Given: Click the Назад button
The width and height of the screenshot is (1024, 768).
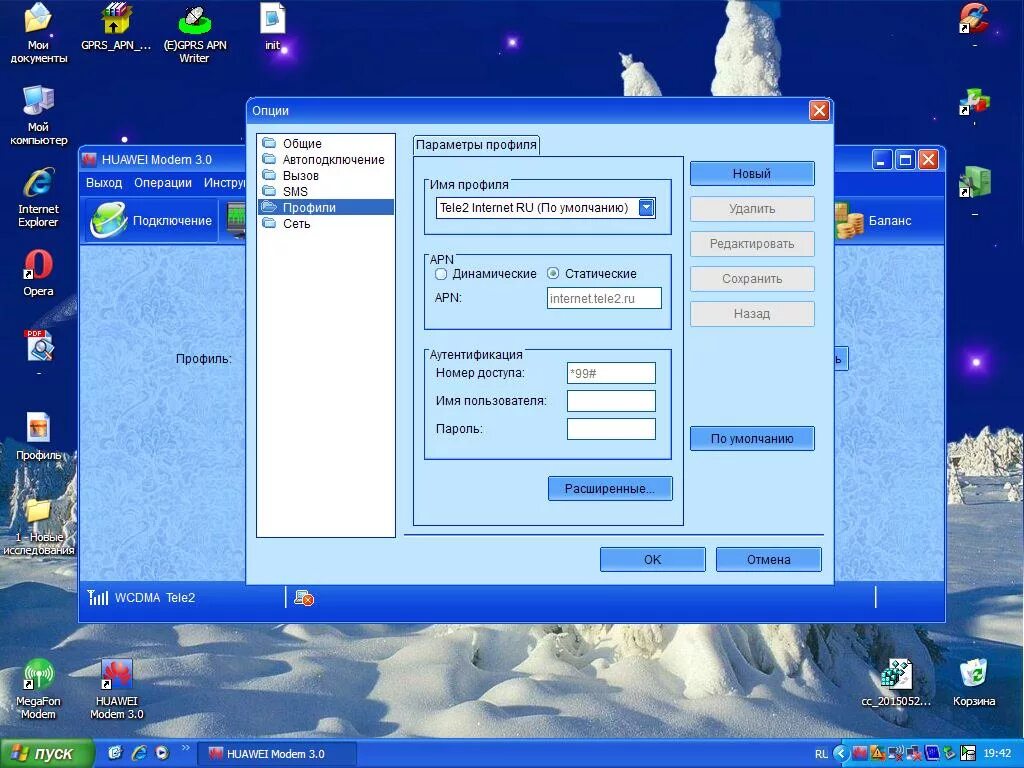Looking at the screenshot, I should point(752,313).
